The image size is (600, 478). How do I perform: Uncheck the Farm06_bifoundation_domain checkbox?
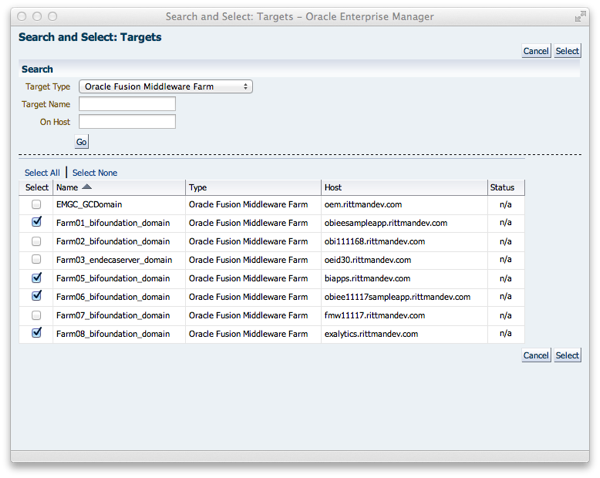pos(36,296)
